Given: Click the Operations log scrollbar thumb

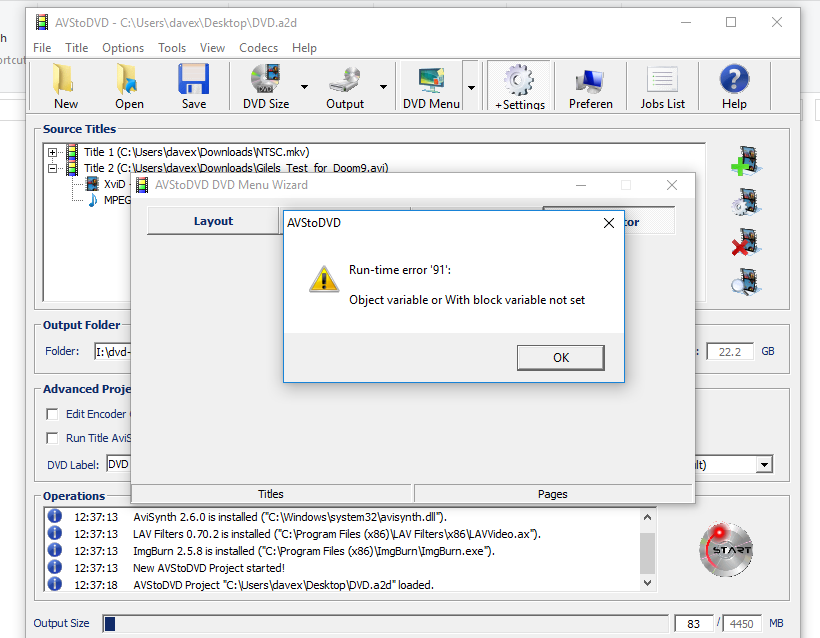Looking at the screenshot, I should [647, 553].
